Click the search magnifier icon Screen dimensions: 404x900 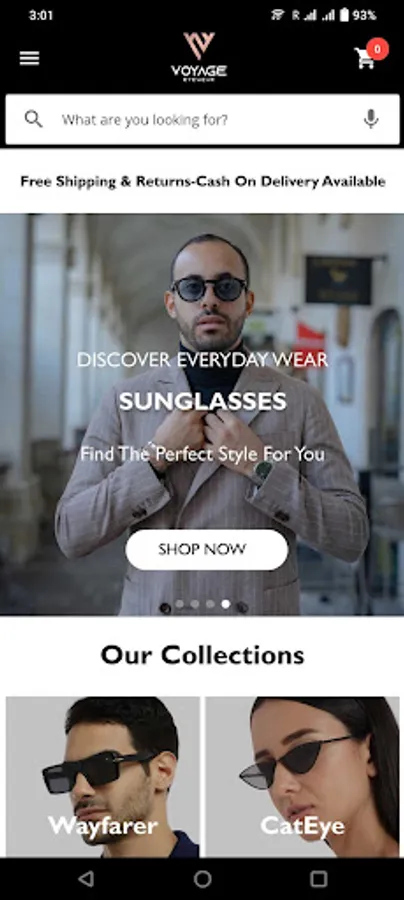click(x=33, y=119)
